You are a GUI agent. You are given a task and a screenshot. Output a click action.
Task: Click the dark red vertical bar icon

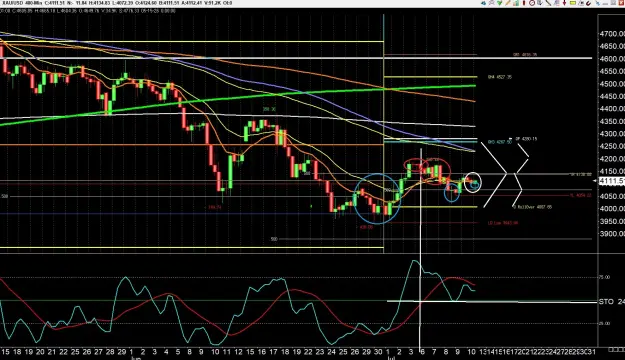click(524, 3)
